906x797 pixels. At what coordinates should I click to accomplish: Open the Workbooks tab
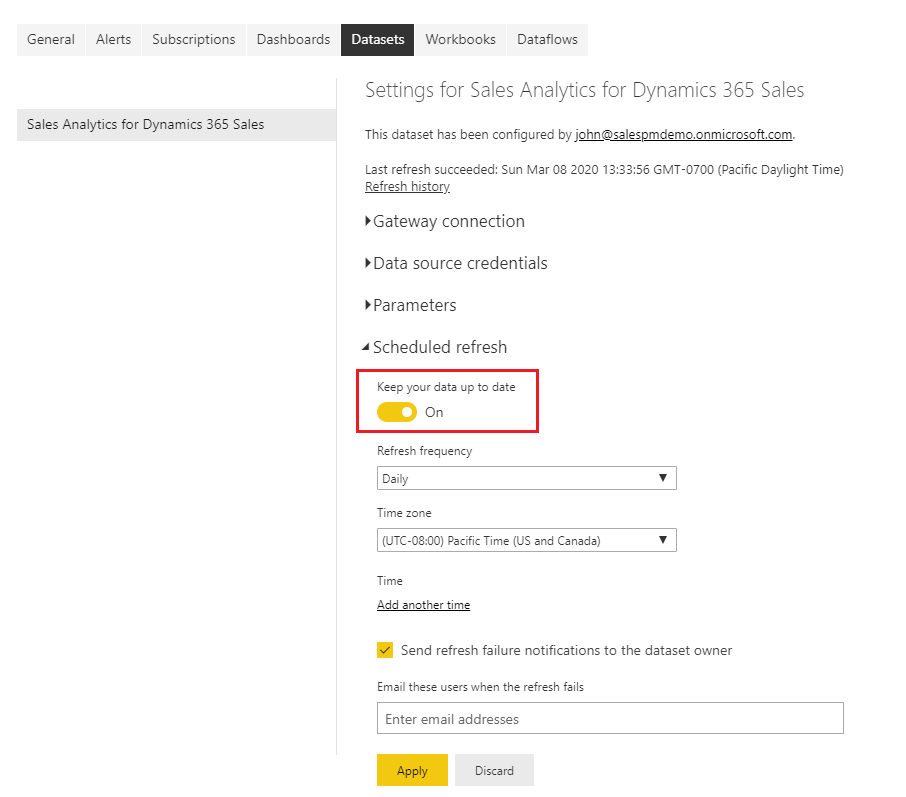pos(461,39)
